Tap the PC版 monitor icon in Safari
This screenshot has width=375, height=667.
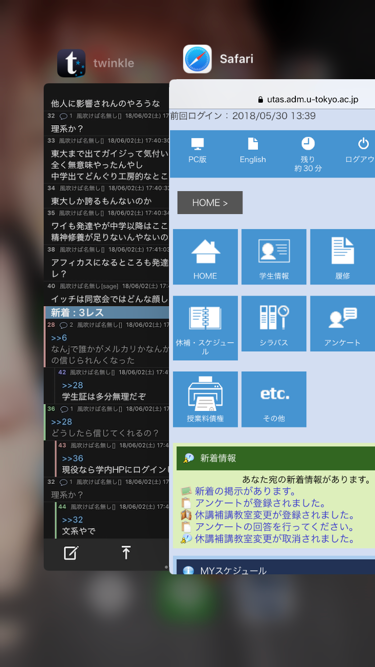(197, 144)
